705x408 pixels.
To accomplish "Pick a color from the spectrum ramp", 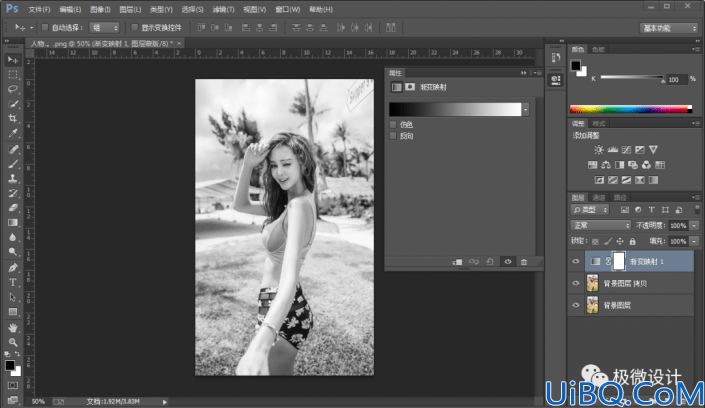I will click(x=631, y=109).
